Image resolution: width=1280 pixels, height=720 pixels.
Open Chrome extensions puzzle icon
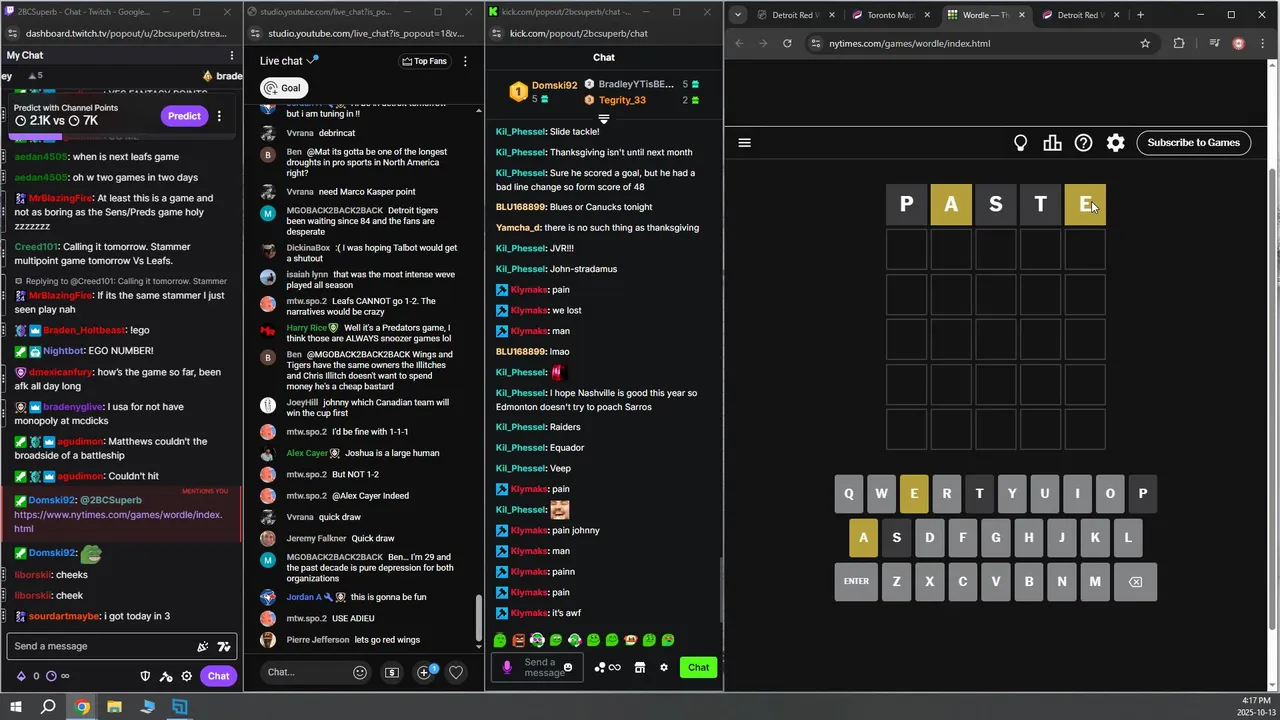point(1179,43)
